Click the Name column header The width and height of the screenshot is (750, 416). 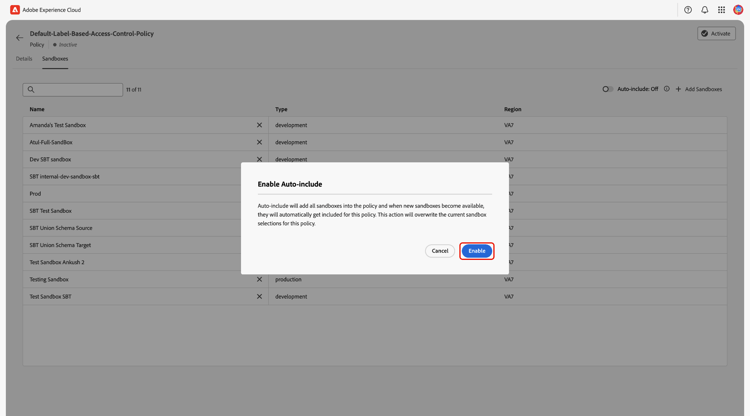pos(37,109)
